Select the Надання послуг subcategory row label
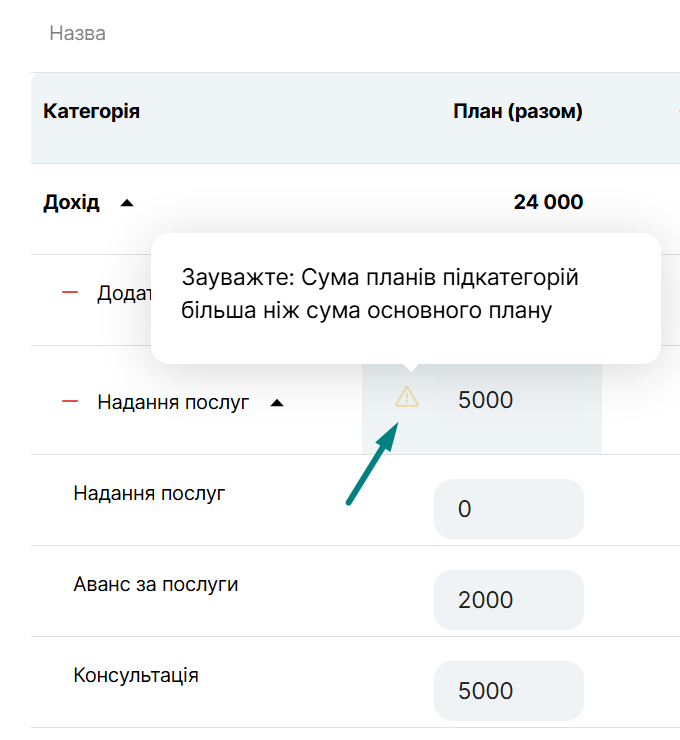Screen dimensions: 680x740 pyautogui.click(x=150, y=493)
